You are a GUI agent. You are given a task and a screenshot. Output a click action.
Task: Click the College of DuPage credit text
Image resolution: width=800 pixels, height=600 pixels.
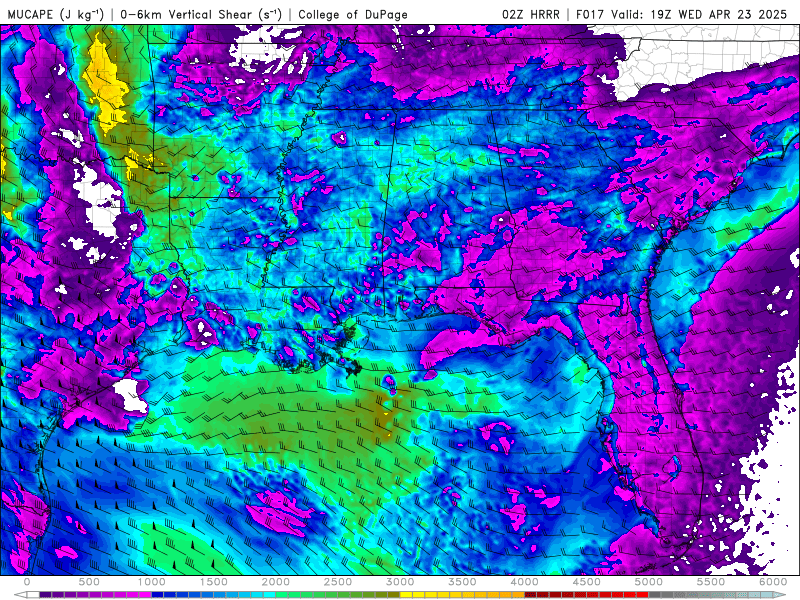(353, 14)
